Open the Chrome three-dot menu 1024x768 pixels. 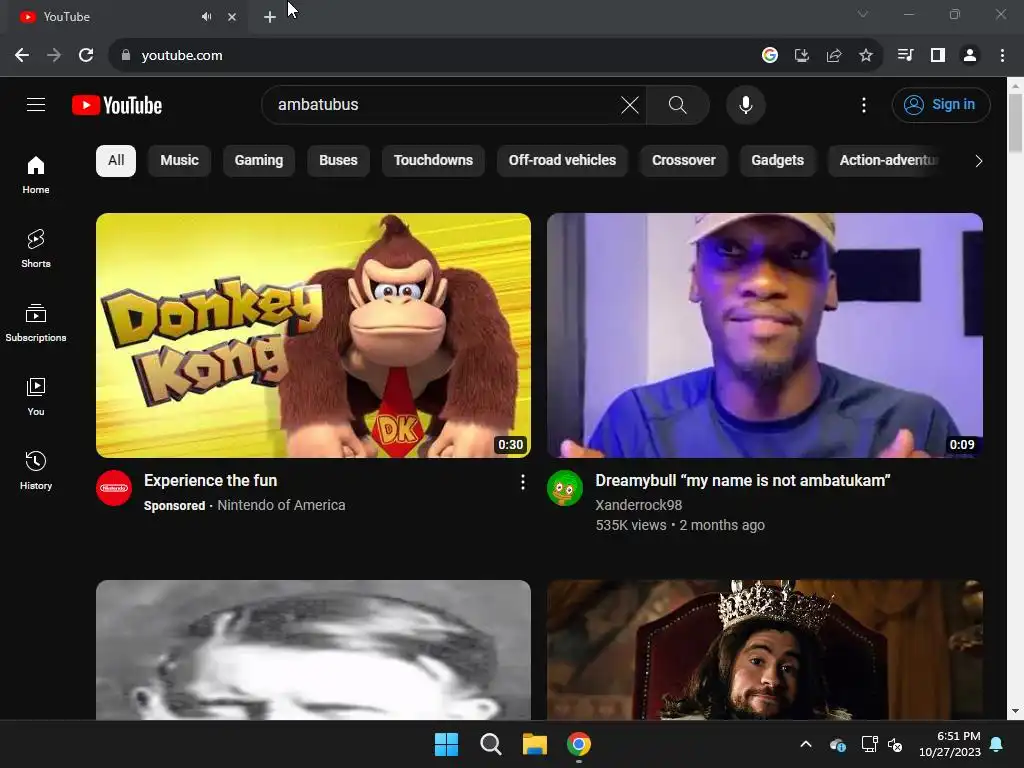pos(1002,56)
